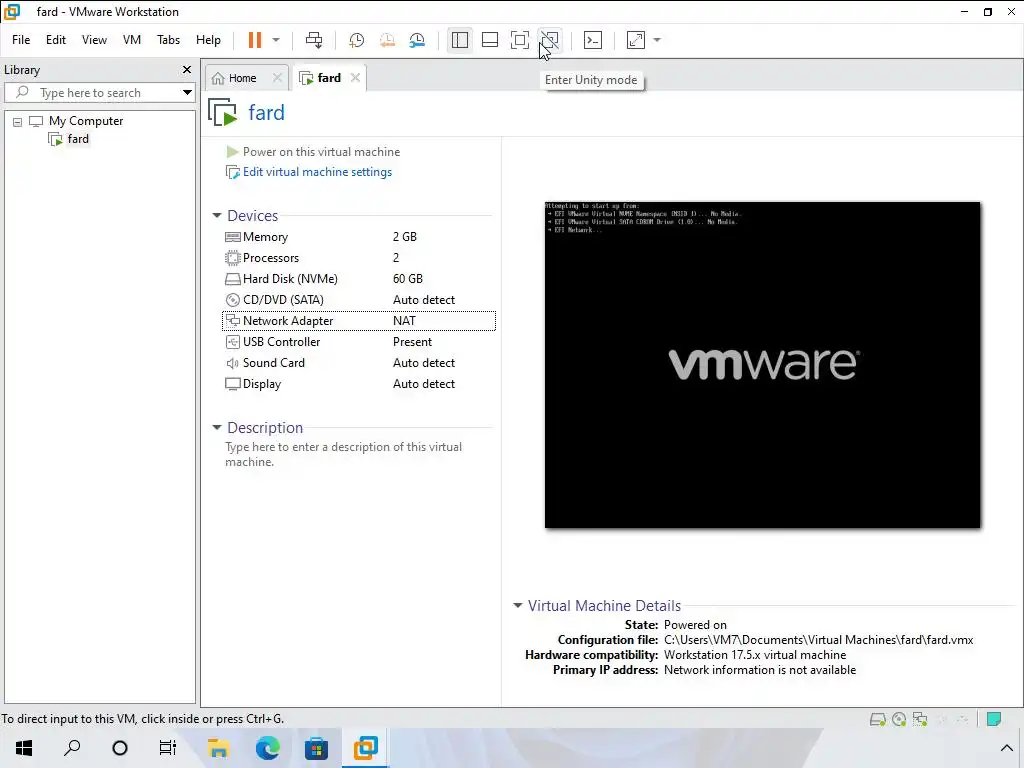This screenshot has width=1024, height=768.
Task: Select My Computer in the library tree
Action: click(x=86, y=121)
